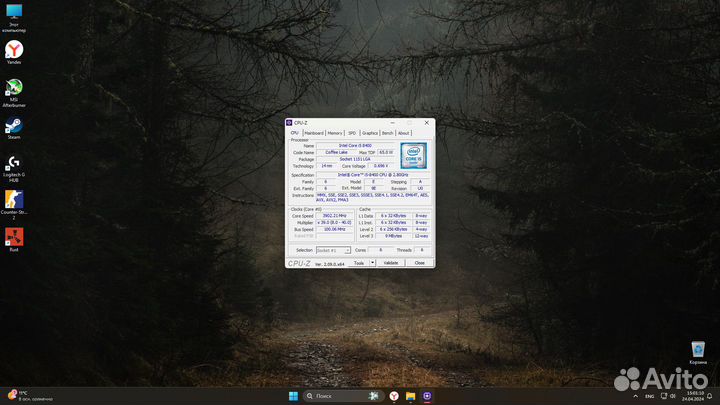
Task: Open File Explorer from the taskbar
Action: click(x=410, y=396)
